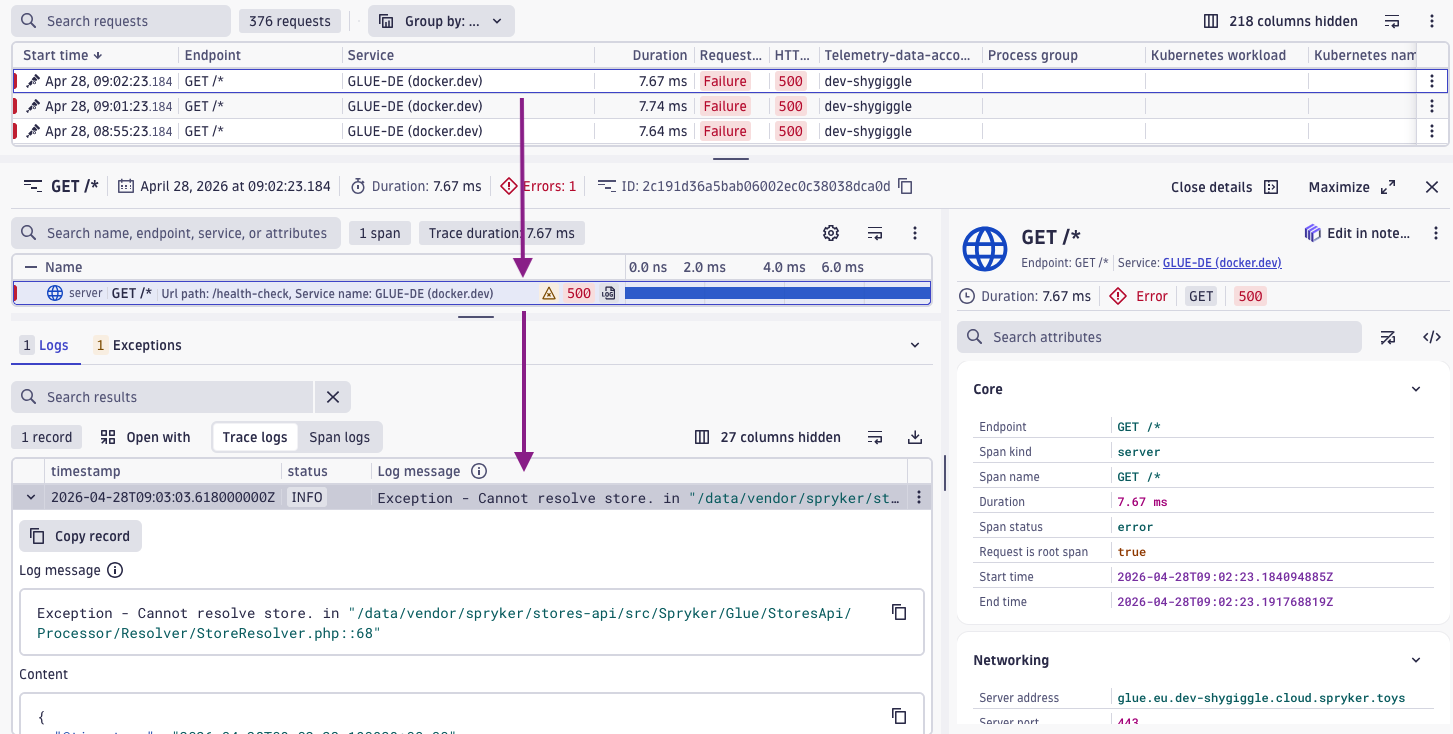Open the Group by dropdown

coord(441,21)
